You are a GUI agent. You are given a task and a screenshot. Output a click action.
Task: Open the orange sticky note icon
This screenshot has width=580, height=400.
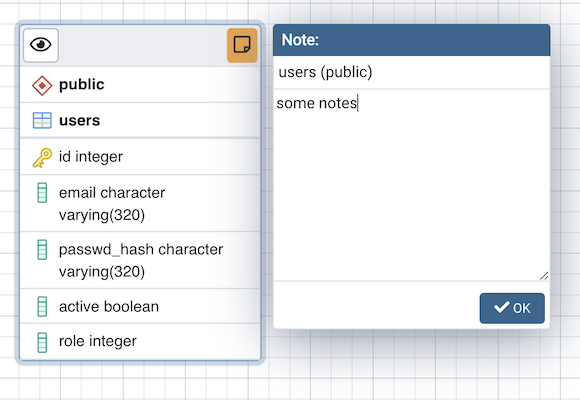pyautogui.click(x=242, y=45)
